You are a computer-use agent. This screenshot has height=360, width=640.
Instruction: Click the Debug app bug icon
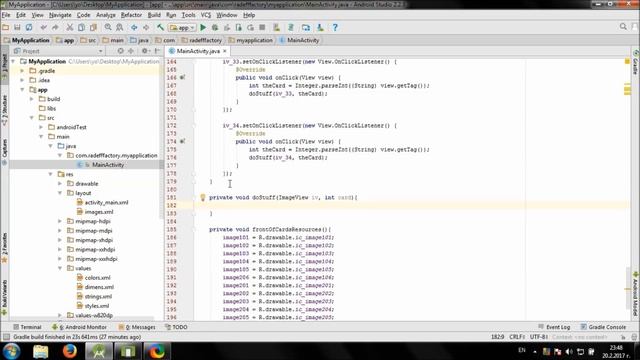215,27
